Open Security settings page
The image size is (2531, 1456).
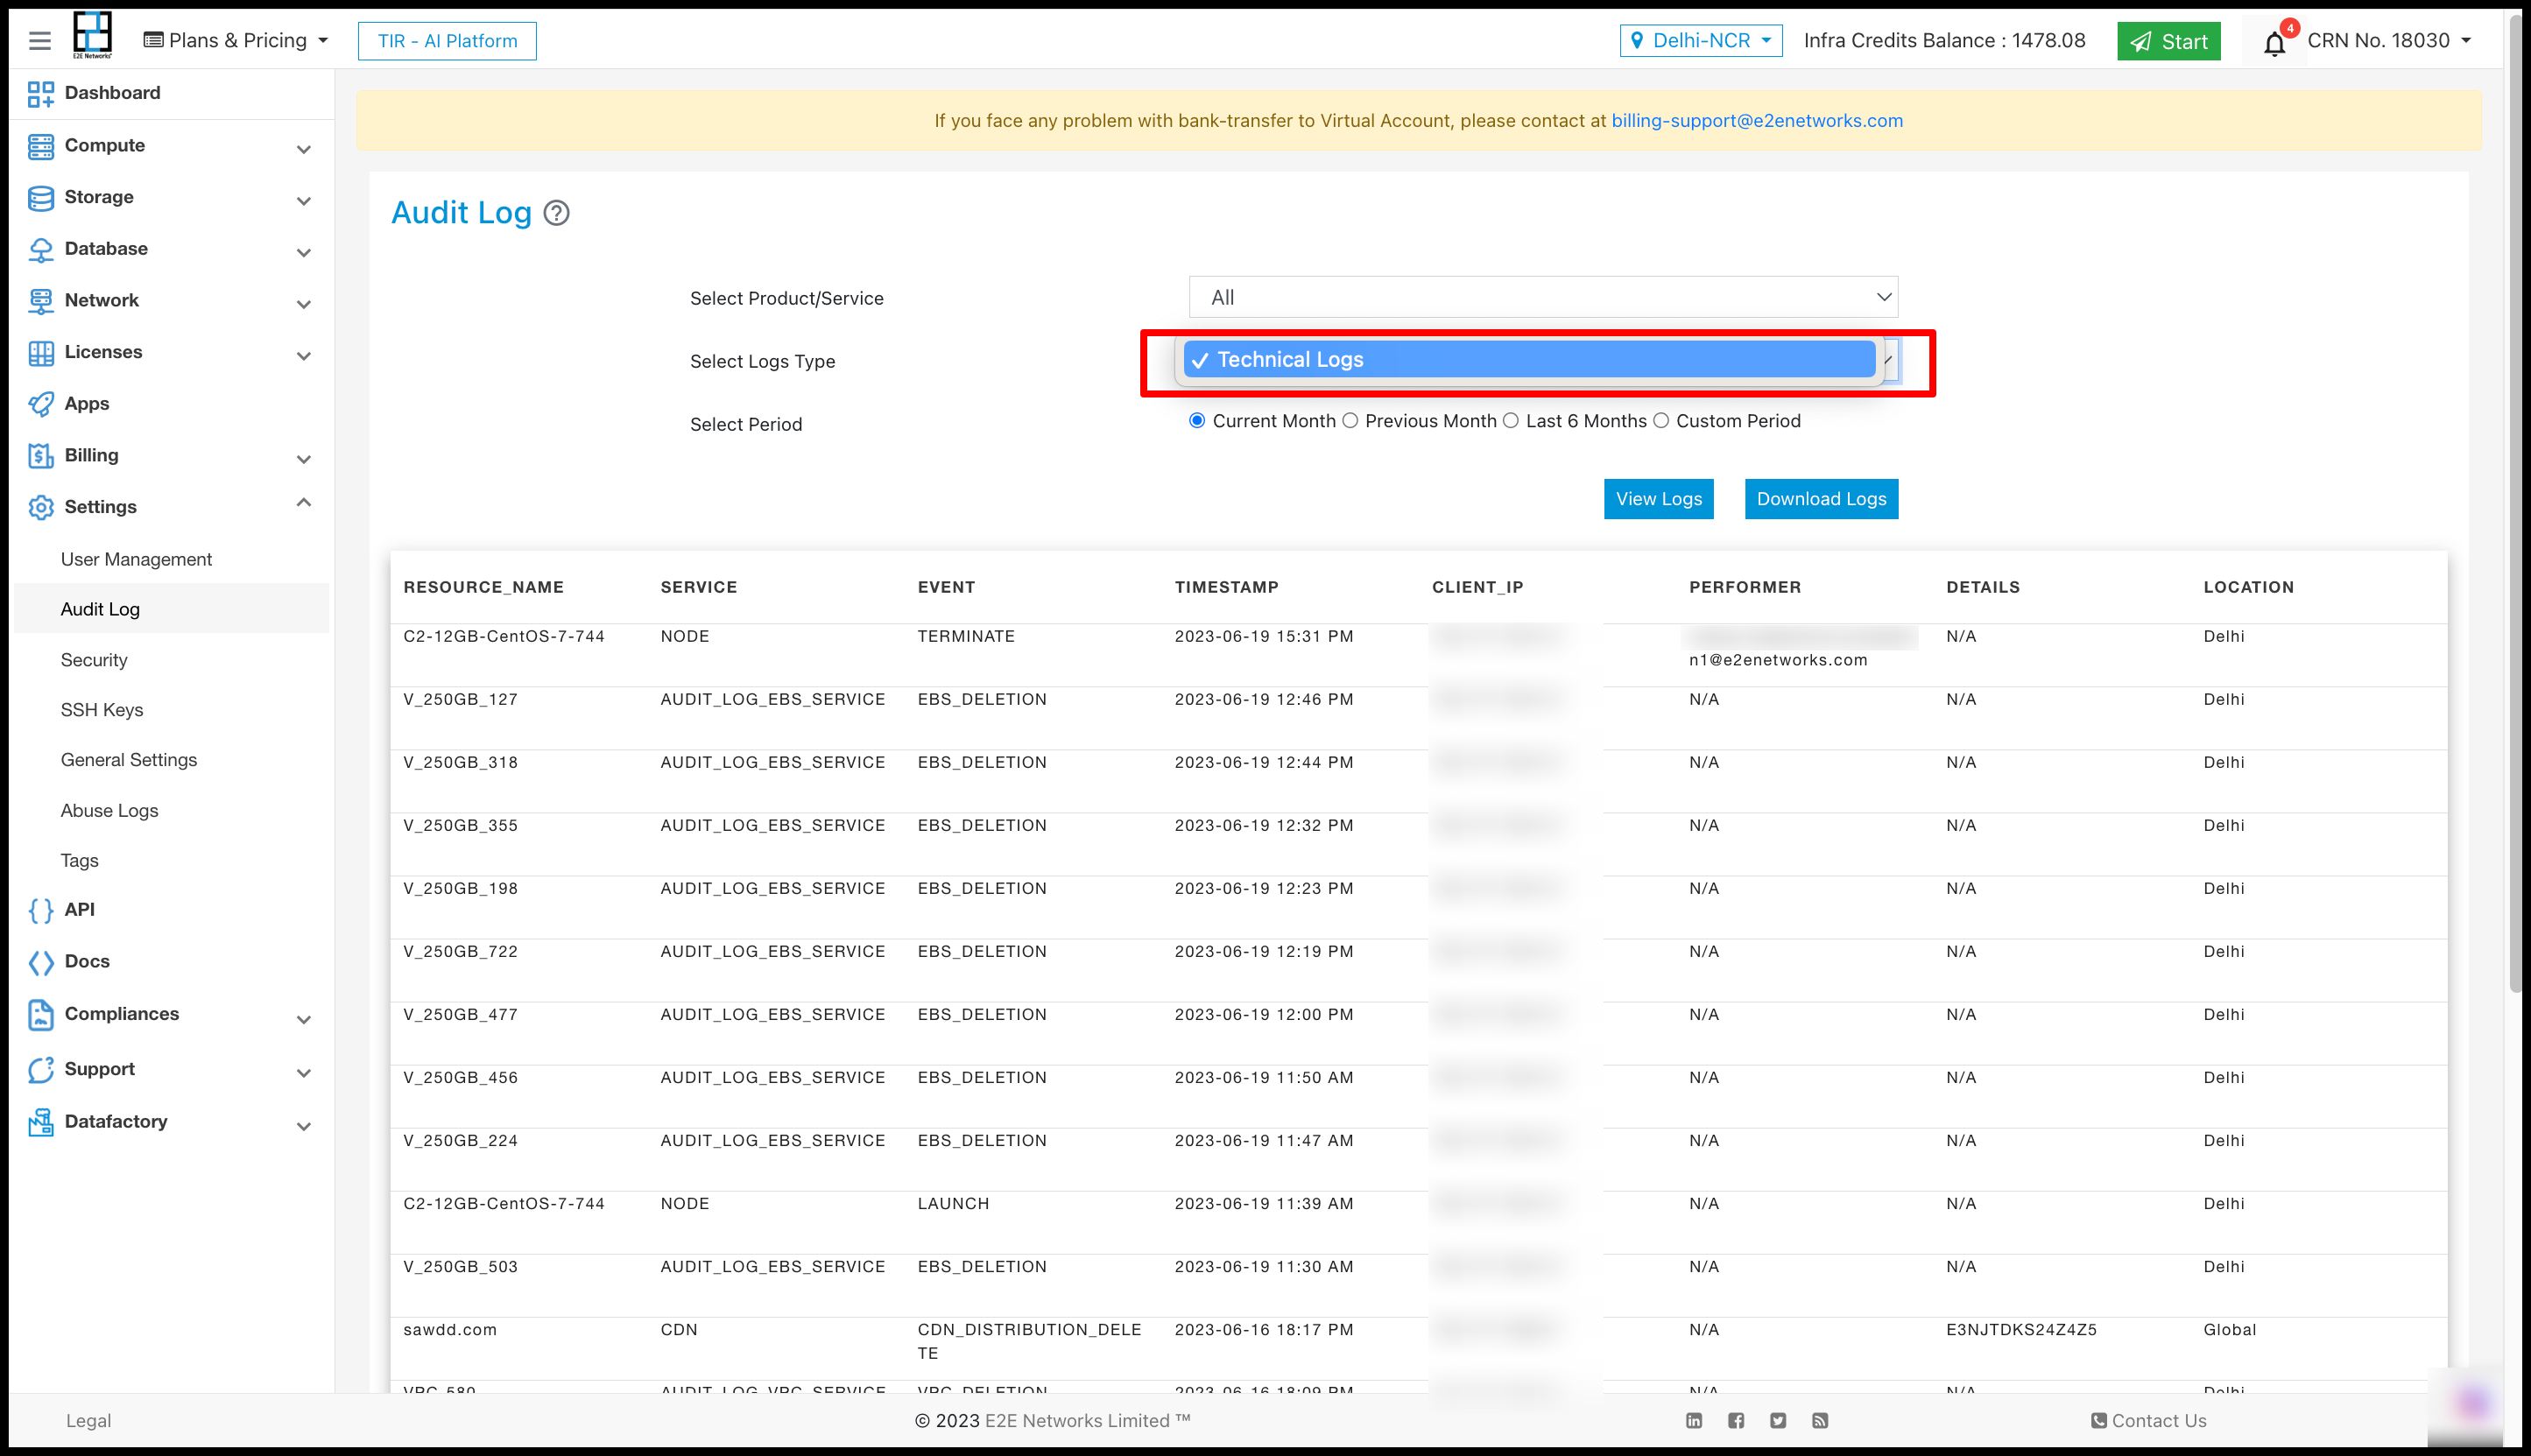coord(94,660)
